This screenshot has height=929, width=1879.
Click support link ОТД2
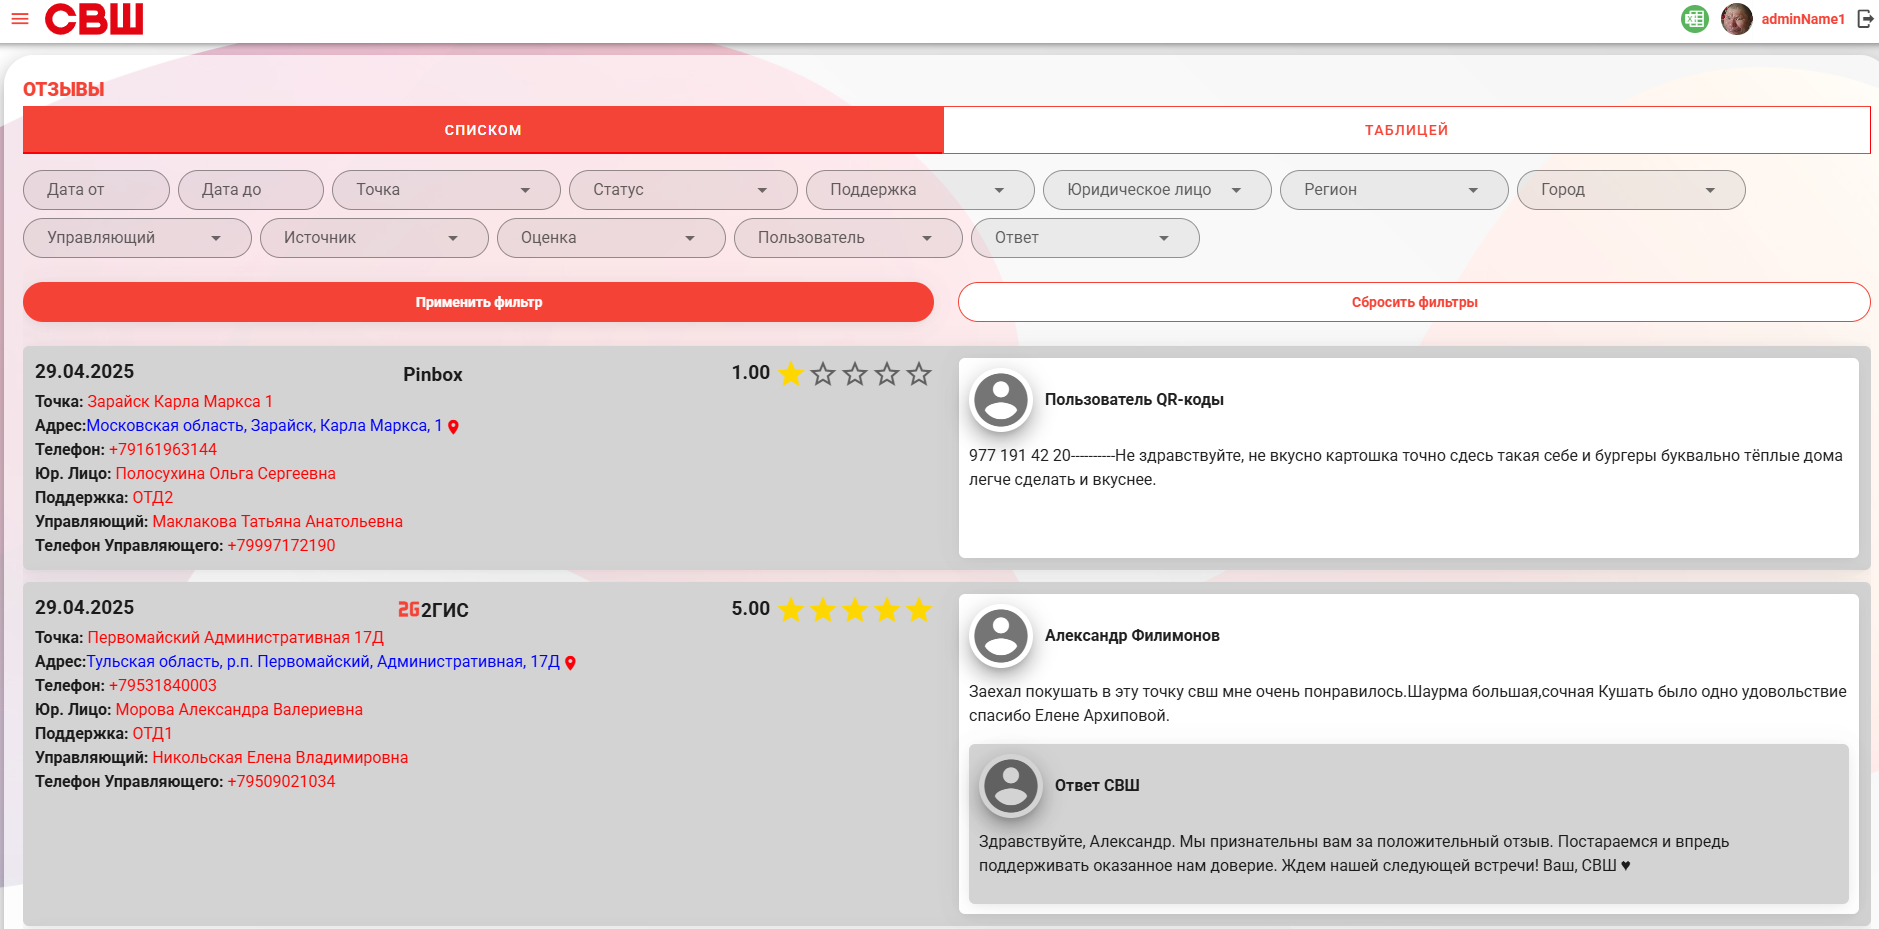pyautogui.click(x=153, y=498)
